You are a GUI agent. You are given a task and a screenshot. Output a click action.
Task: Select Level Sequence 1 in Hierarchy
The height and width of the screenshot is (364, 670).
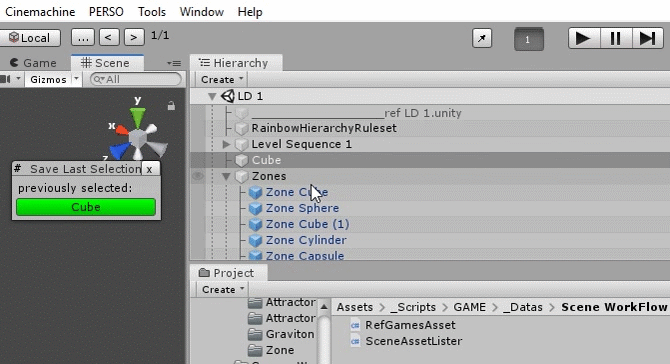pos(301,144)
